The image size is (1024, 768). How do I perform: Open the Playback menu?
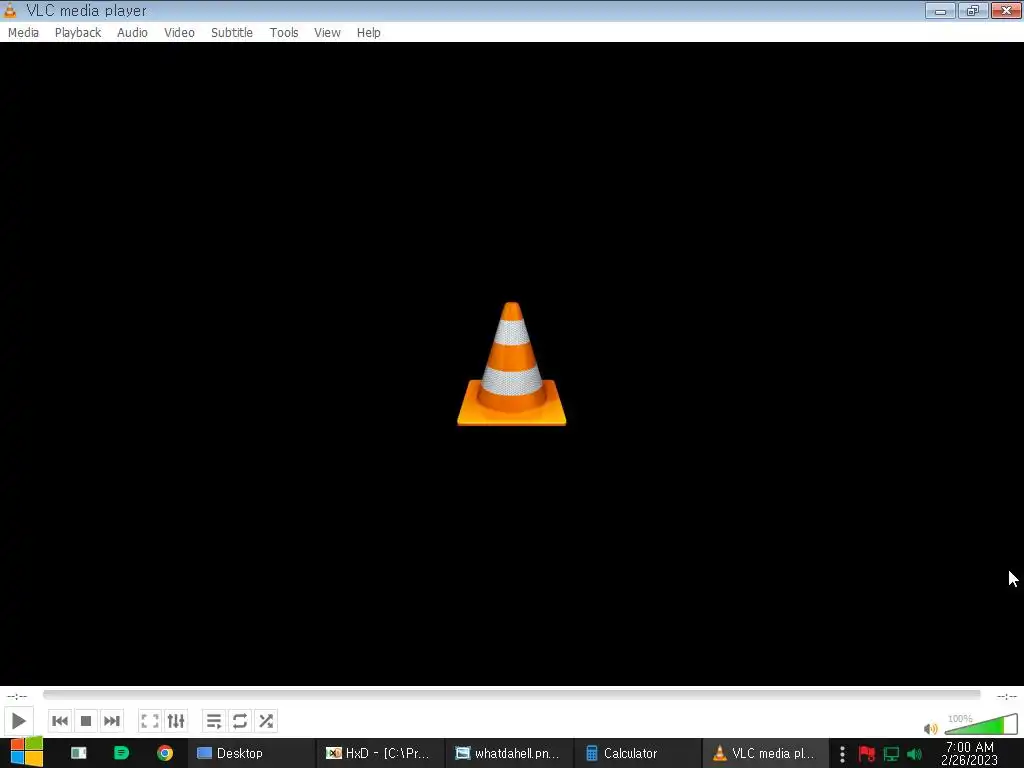coord(78,33)
